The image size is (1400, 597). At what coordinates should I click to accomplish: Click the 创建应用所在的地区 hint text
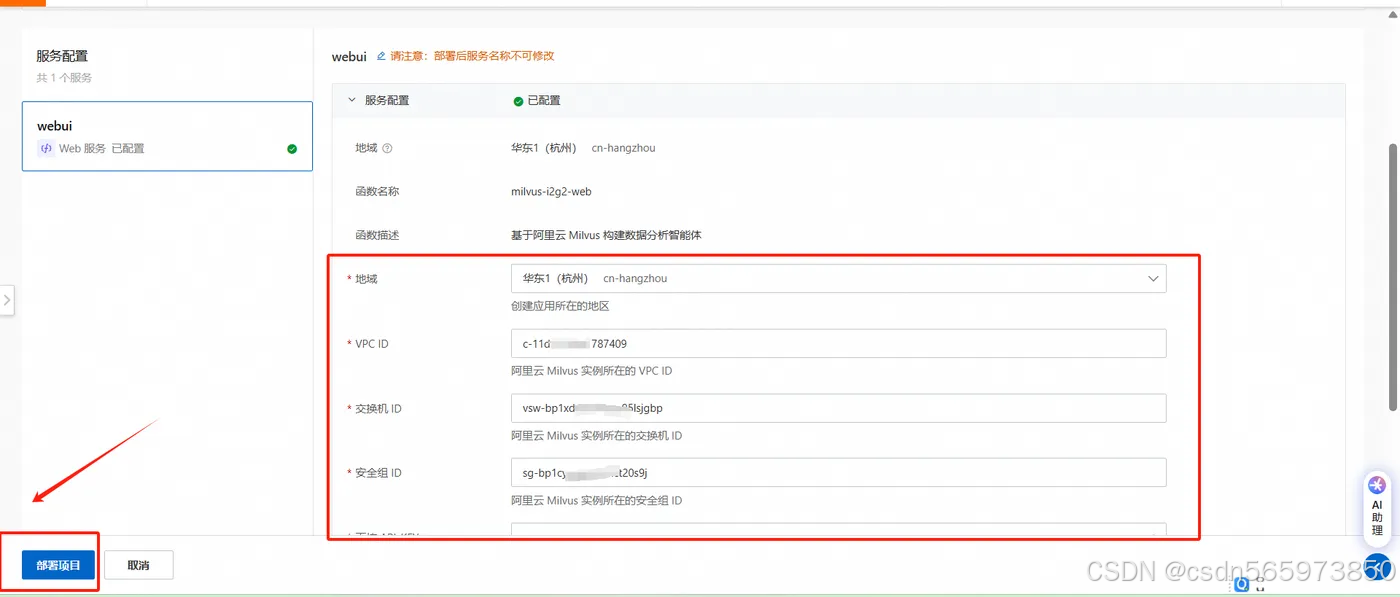click(x=560, y=306)
